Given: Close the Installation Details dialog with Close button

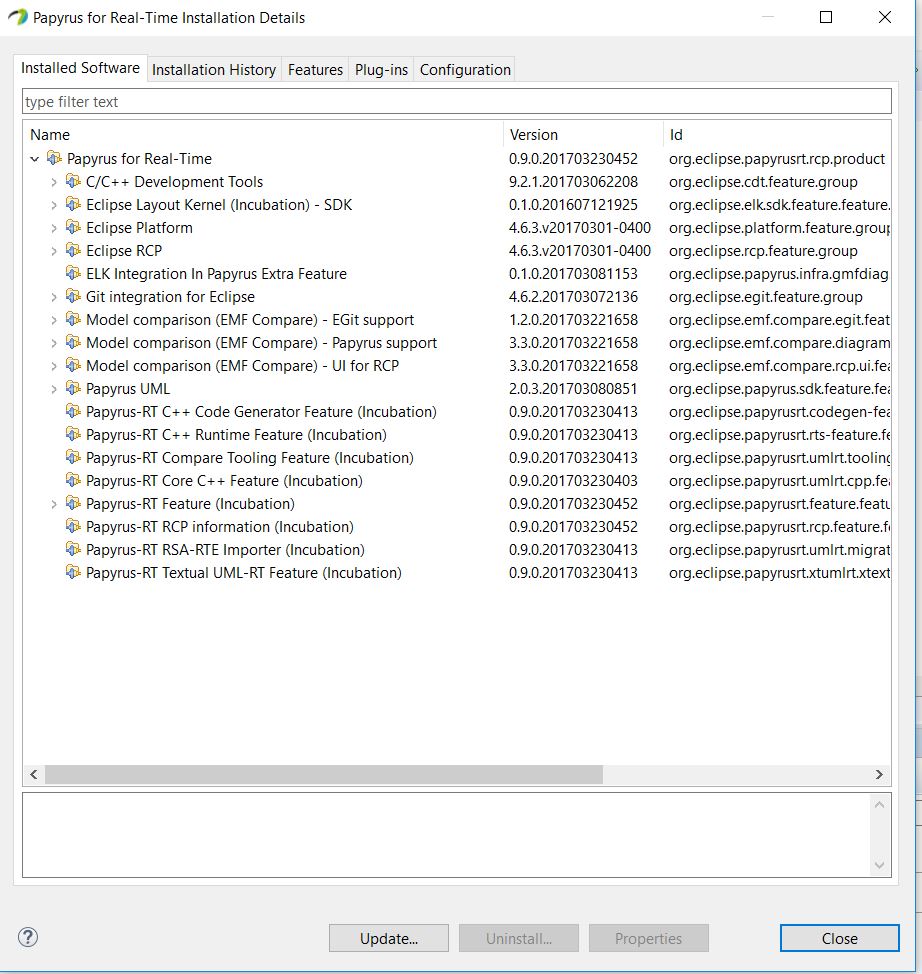Looking at the screenshot, I should coord(839,938).
